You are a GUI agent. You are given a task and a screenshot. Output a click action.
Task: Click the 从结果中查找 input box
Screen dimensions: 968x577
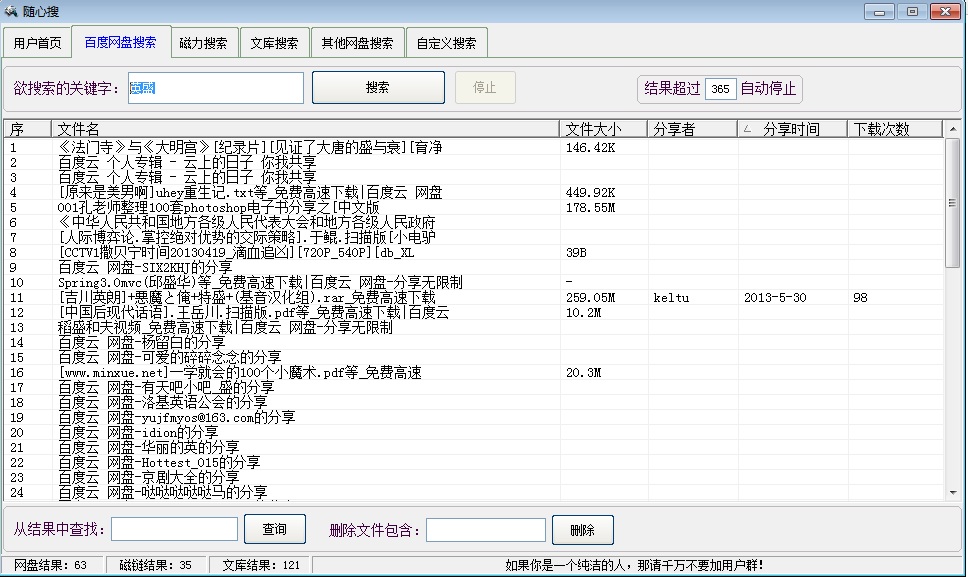coord(174,529)
